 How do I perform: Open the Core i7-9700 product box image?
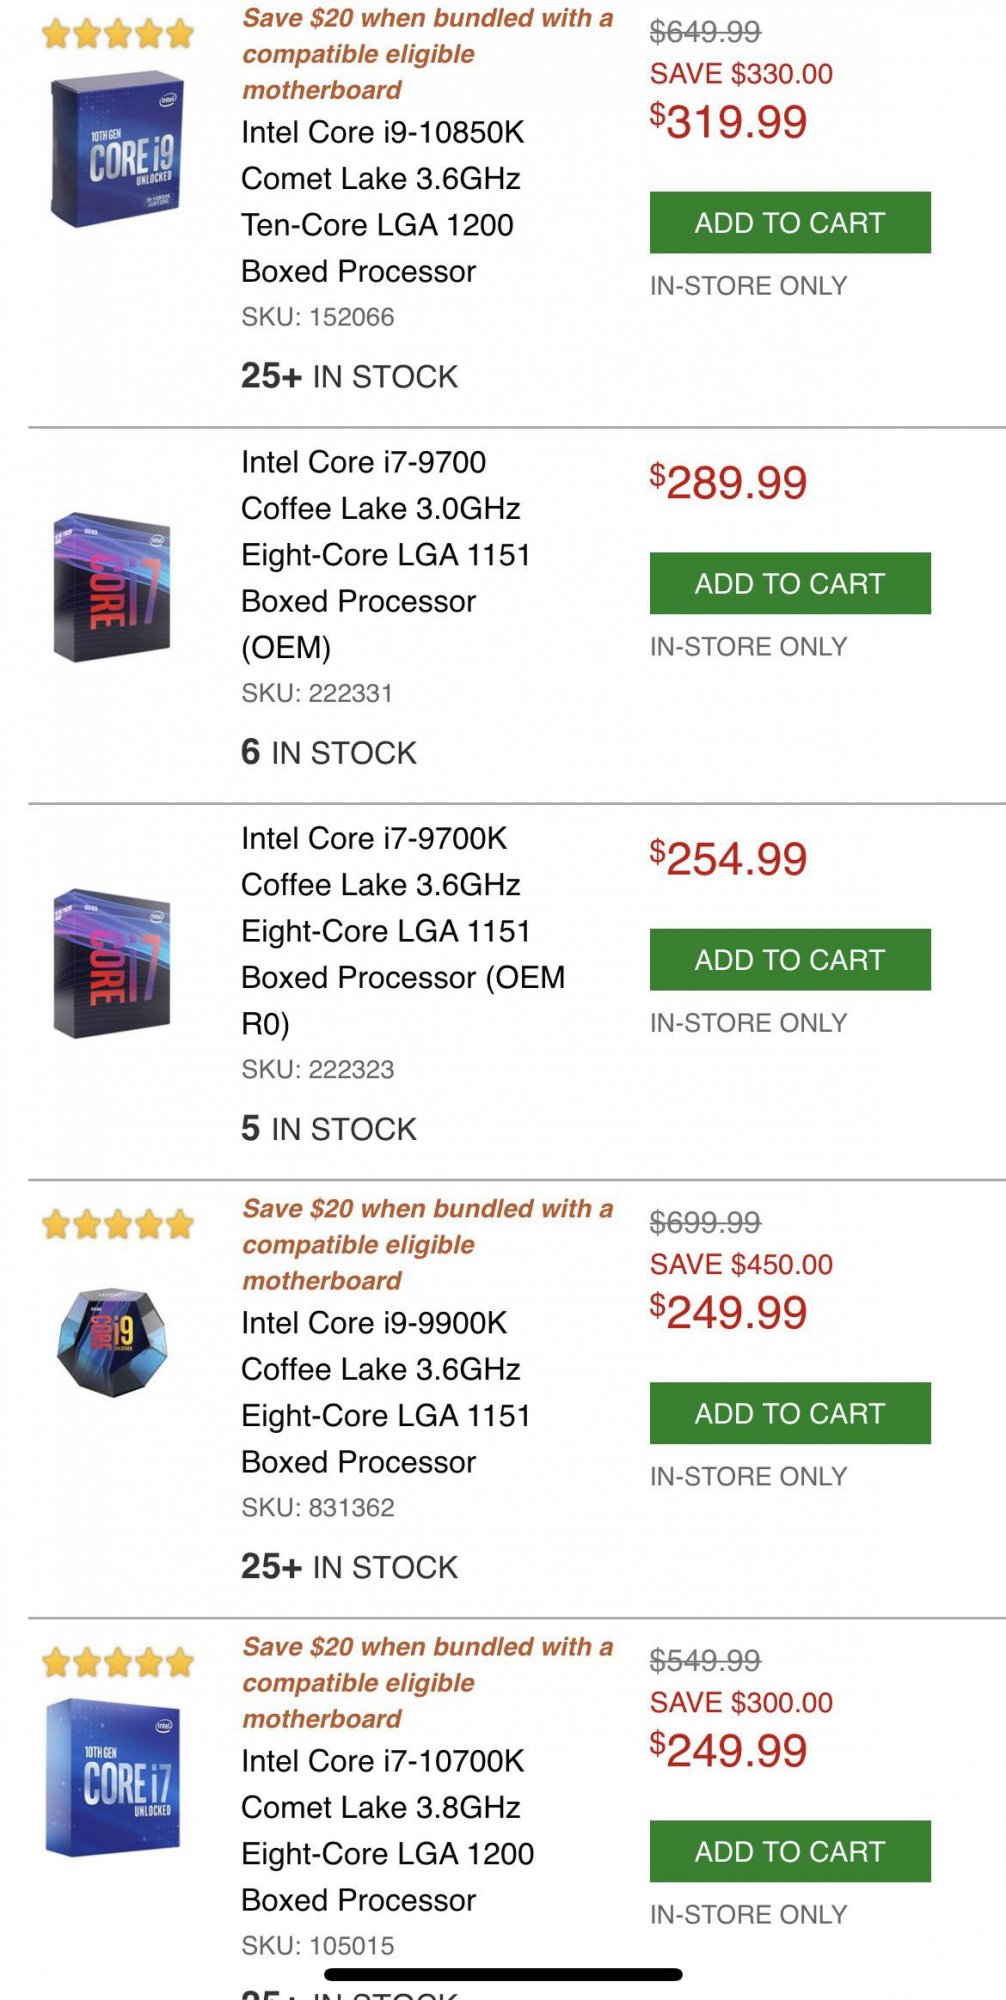[x=112, y=586]
